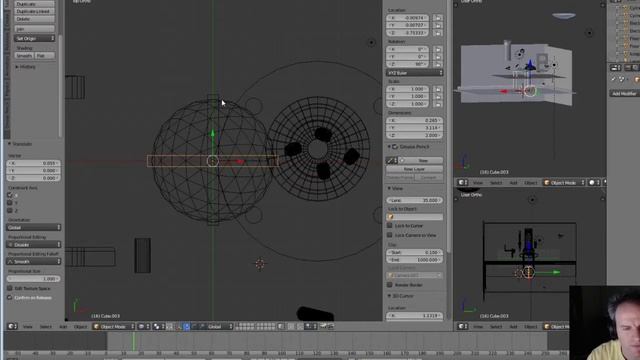Image resolution: width=640 pixels, height=360 pixels.
Task: Open Select menu in main viewport header
Action: (46, 327)
